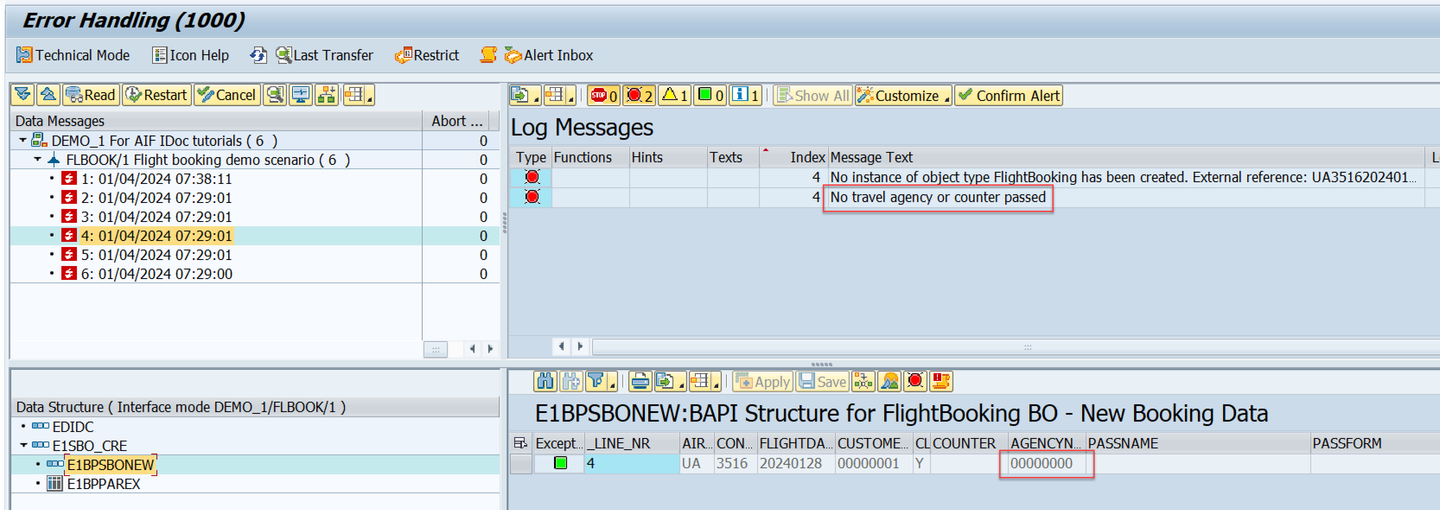This screenshot has height=510, width=1440.
Task: Select the Last Transfer toolbar option
Action: 324,55
